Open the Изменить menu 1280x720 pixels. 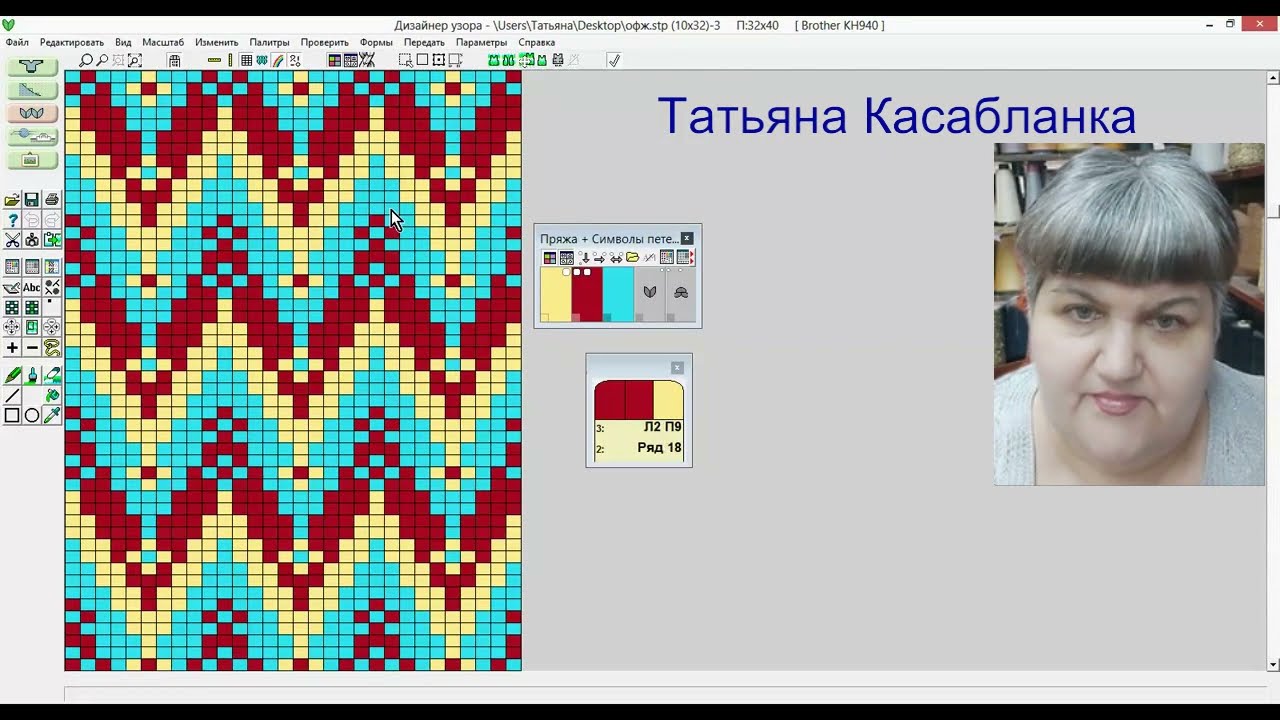[x=216, y=43]
